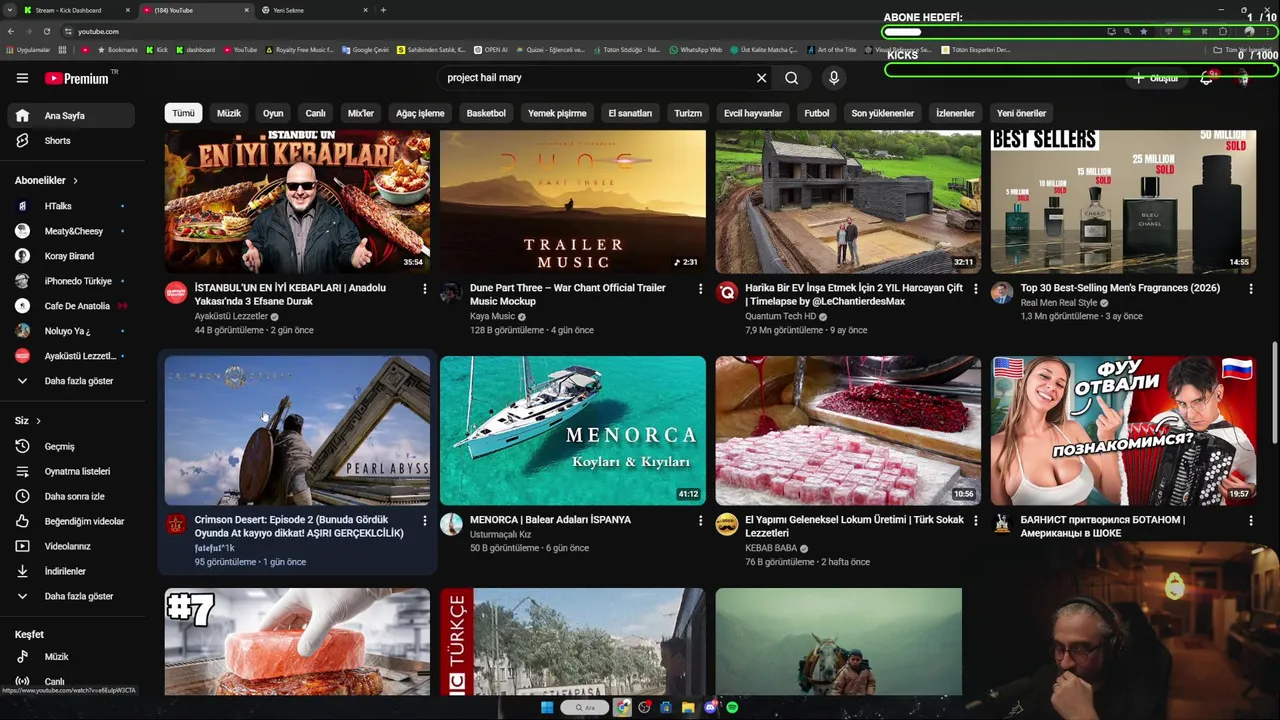Click the Oluştur create button
The image size is (1280, 720).
point(1156,78)
